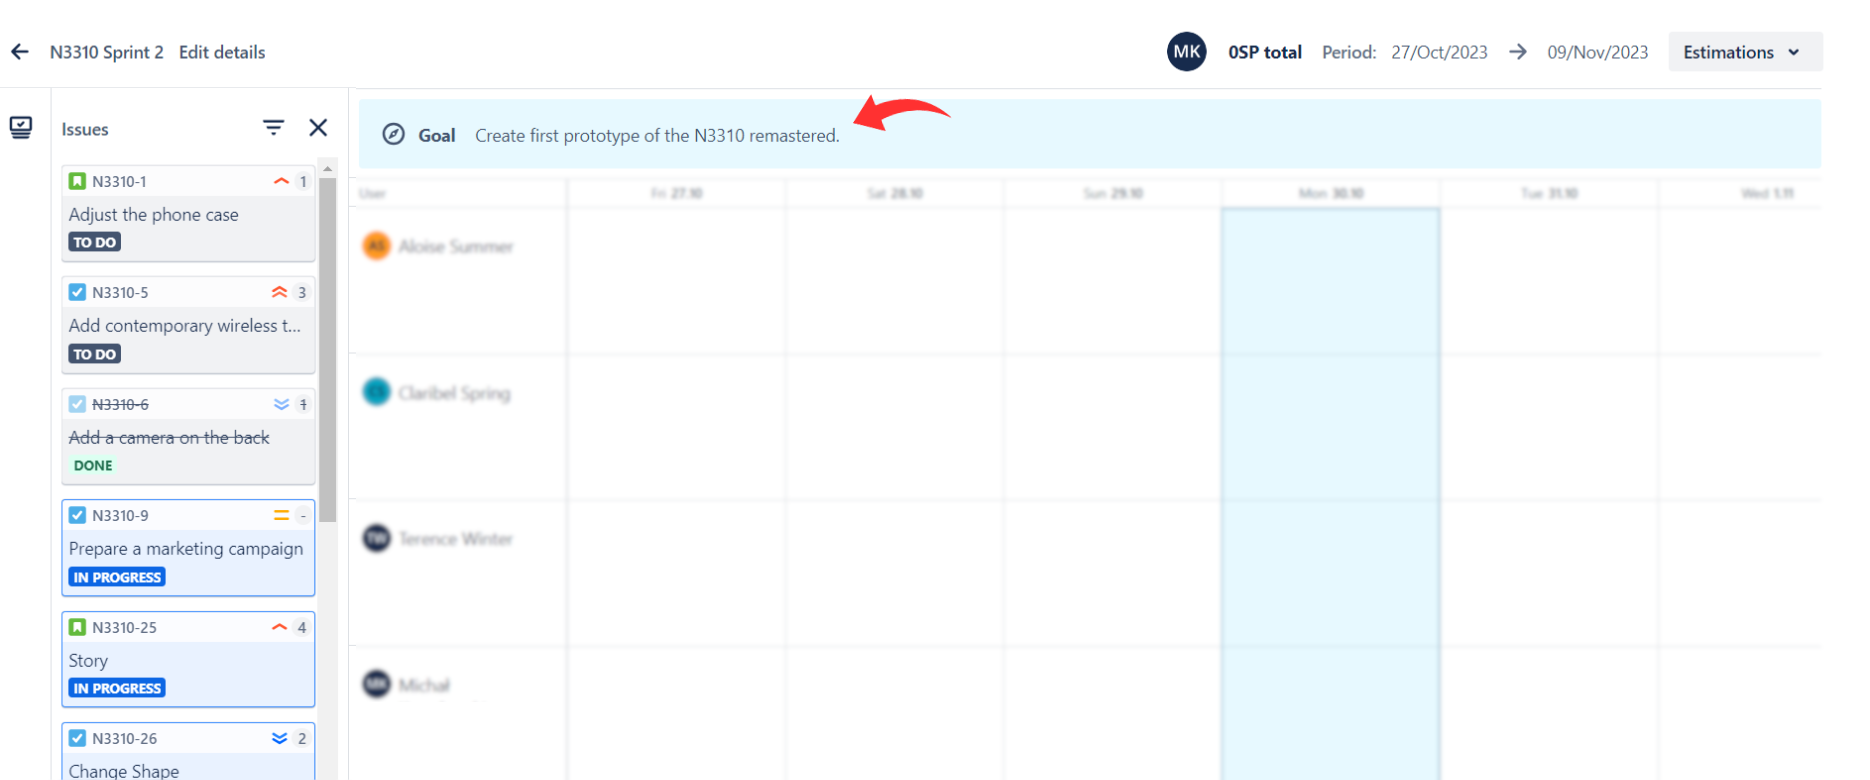
Task: Open the Estimations dropdown
Action: point(1745,52)
